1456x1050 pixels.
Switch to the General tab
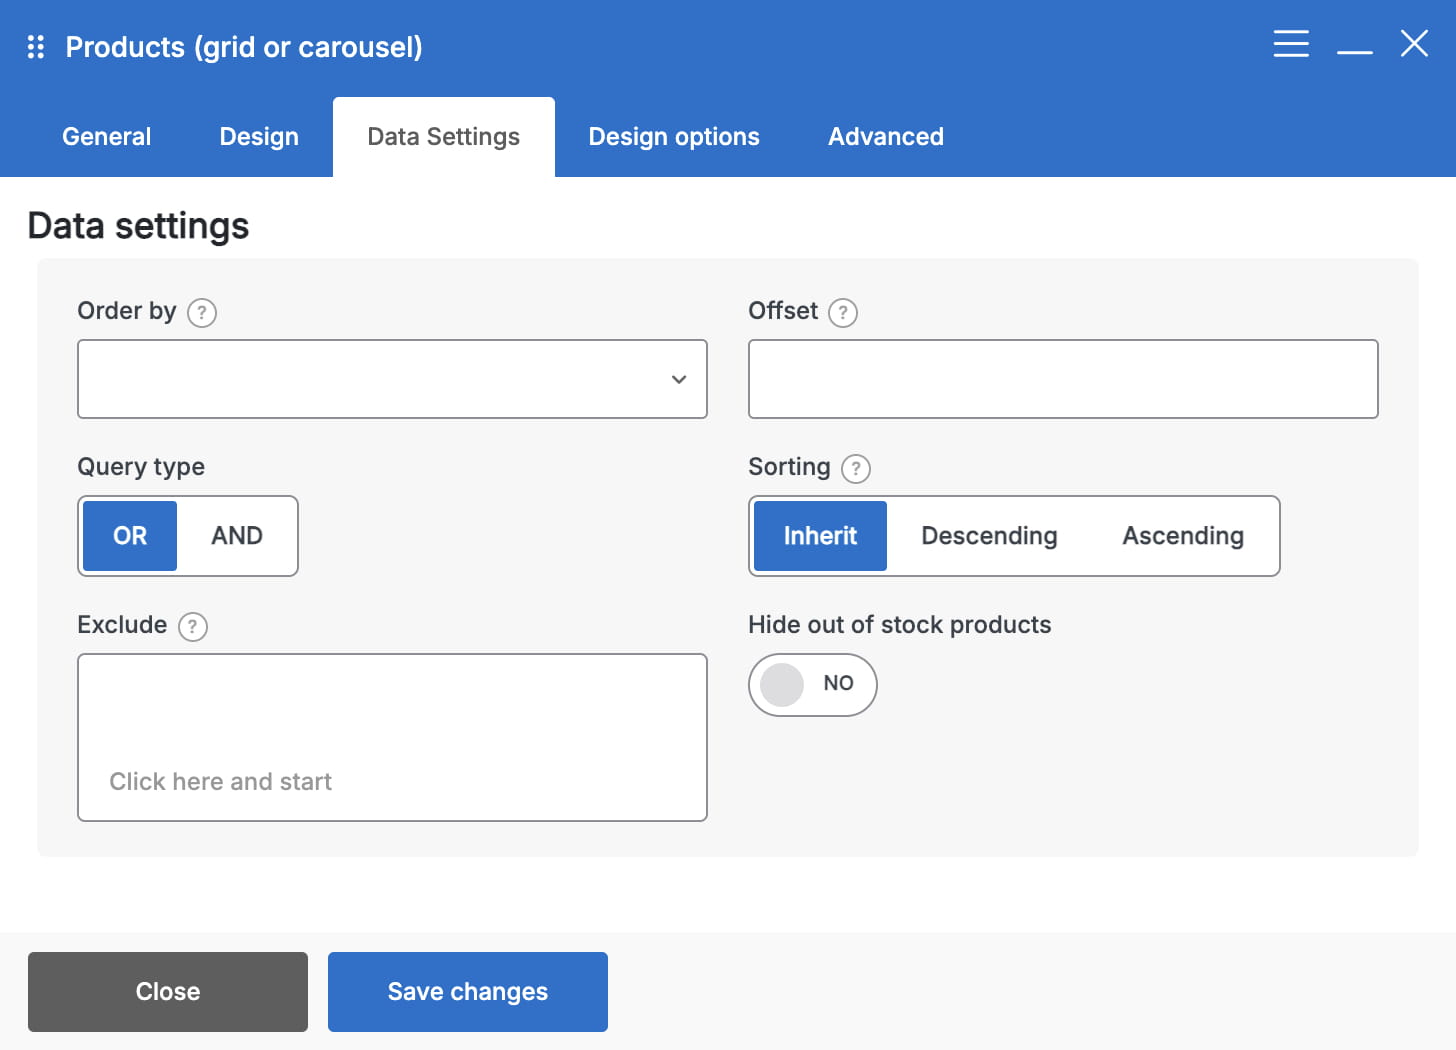(107, 137)
